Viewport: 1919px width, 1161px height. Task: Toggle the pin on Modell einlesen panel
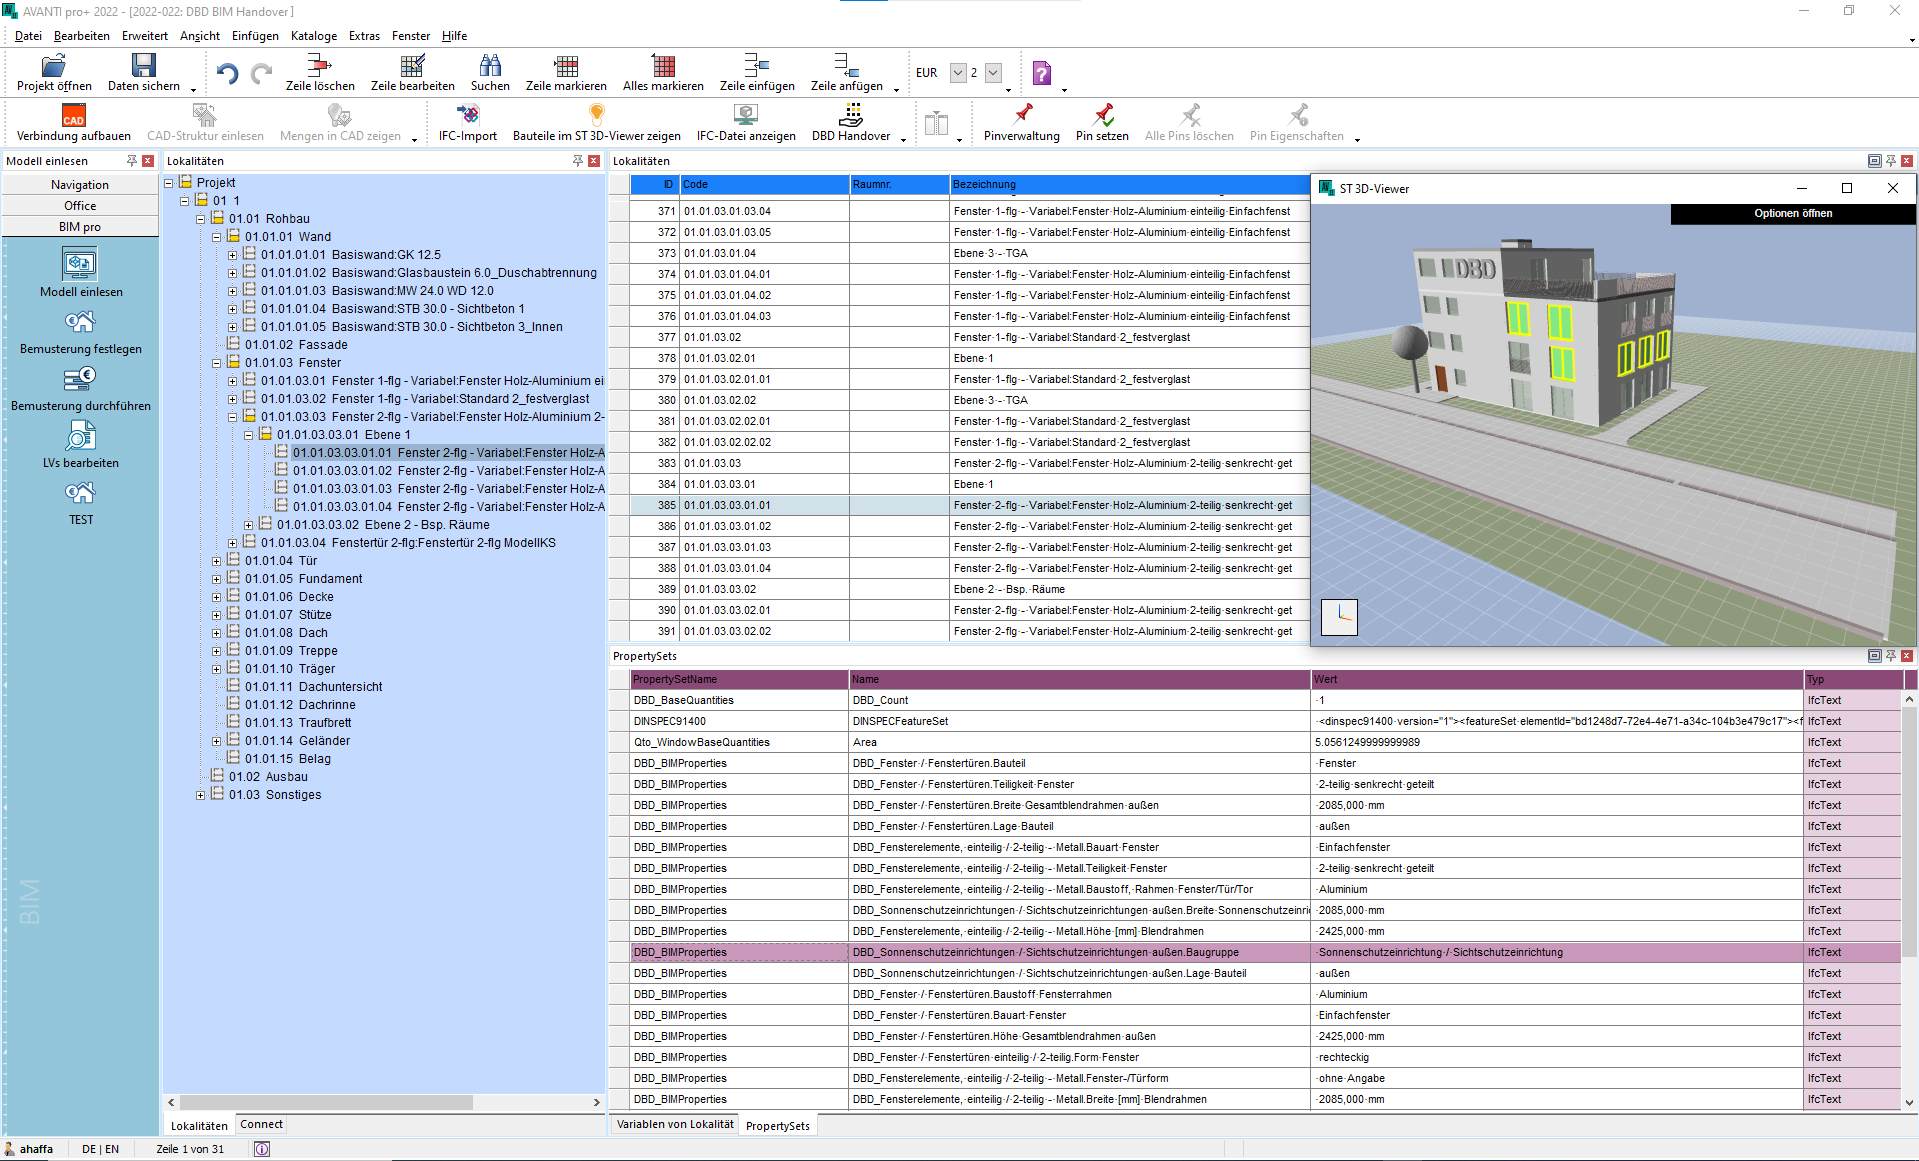[131, 161]
